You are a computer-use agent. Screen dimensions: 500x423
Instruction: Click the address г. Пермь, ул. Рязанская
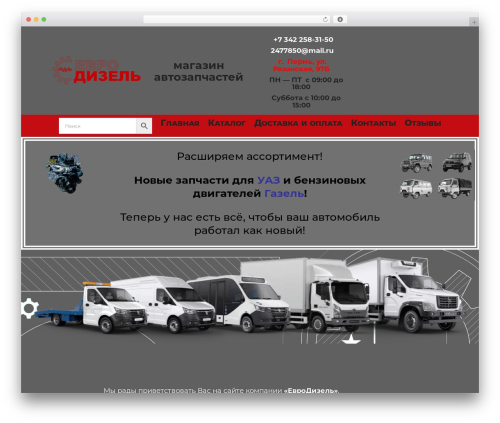302,65
